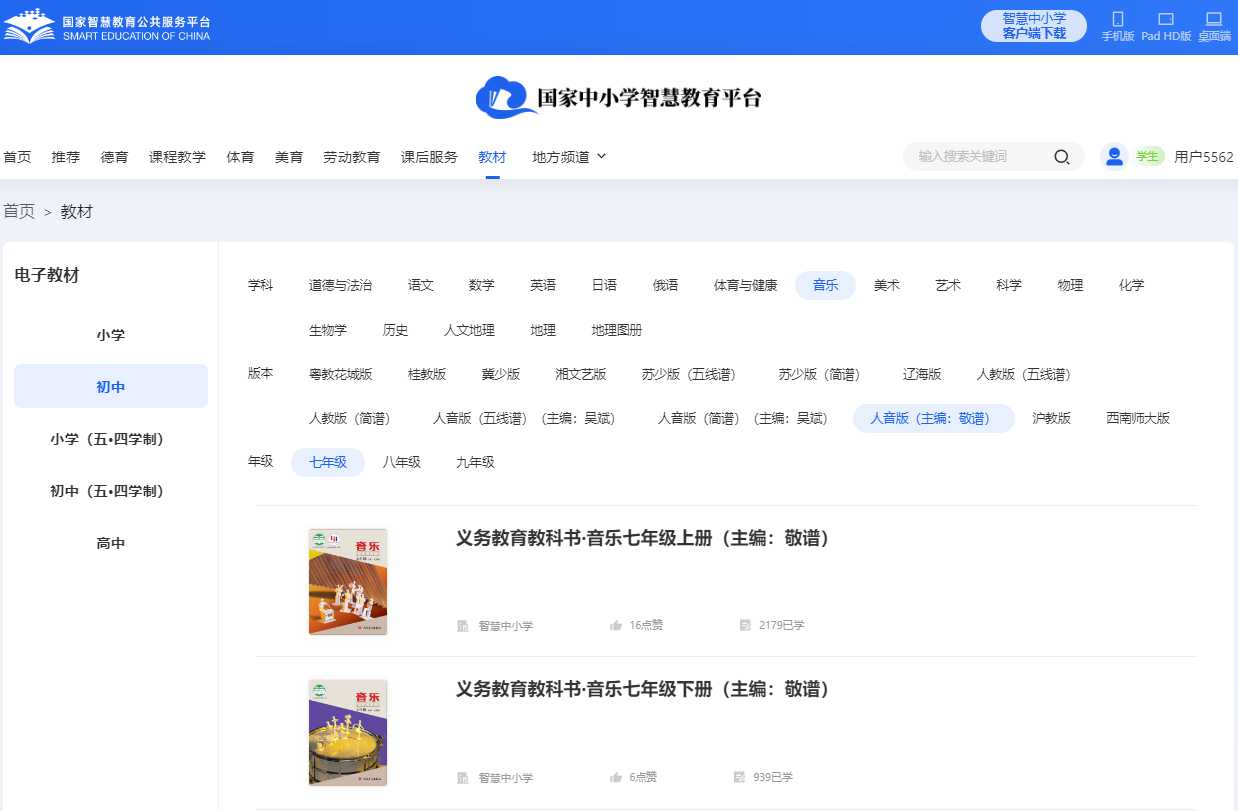
Task: Select 人音版（主编：敬谱） edition
Action: click(x=934, y=418)
